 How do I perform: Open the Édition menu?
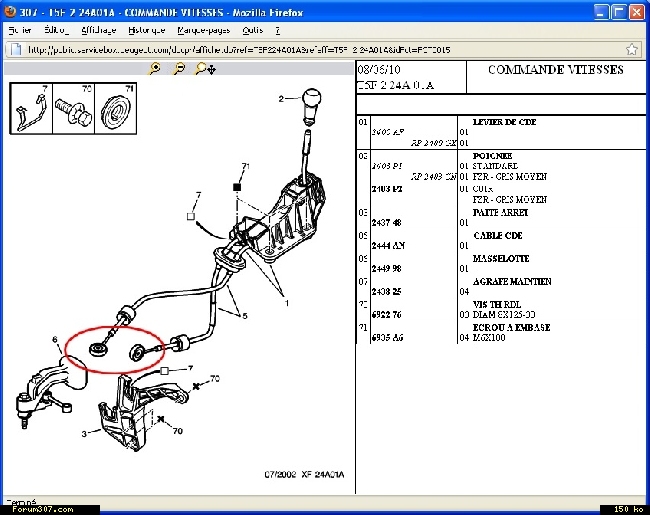[x=56, y=30]
